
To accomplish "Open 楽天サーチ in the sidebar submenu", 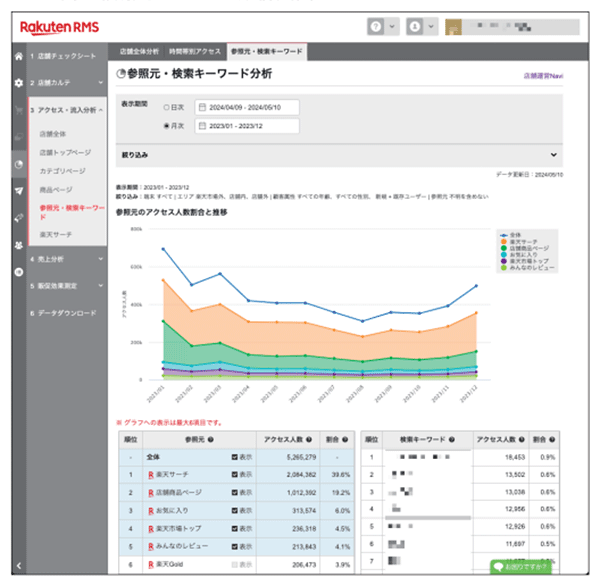I will click(x=56, y=234).
